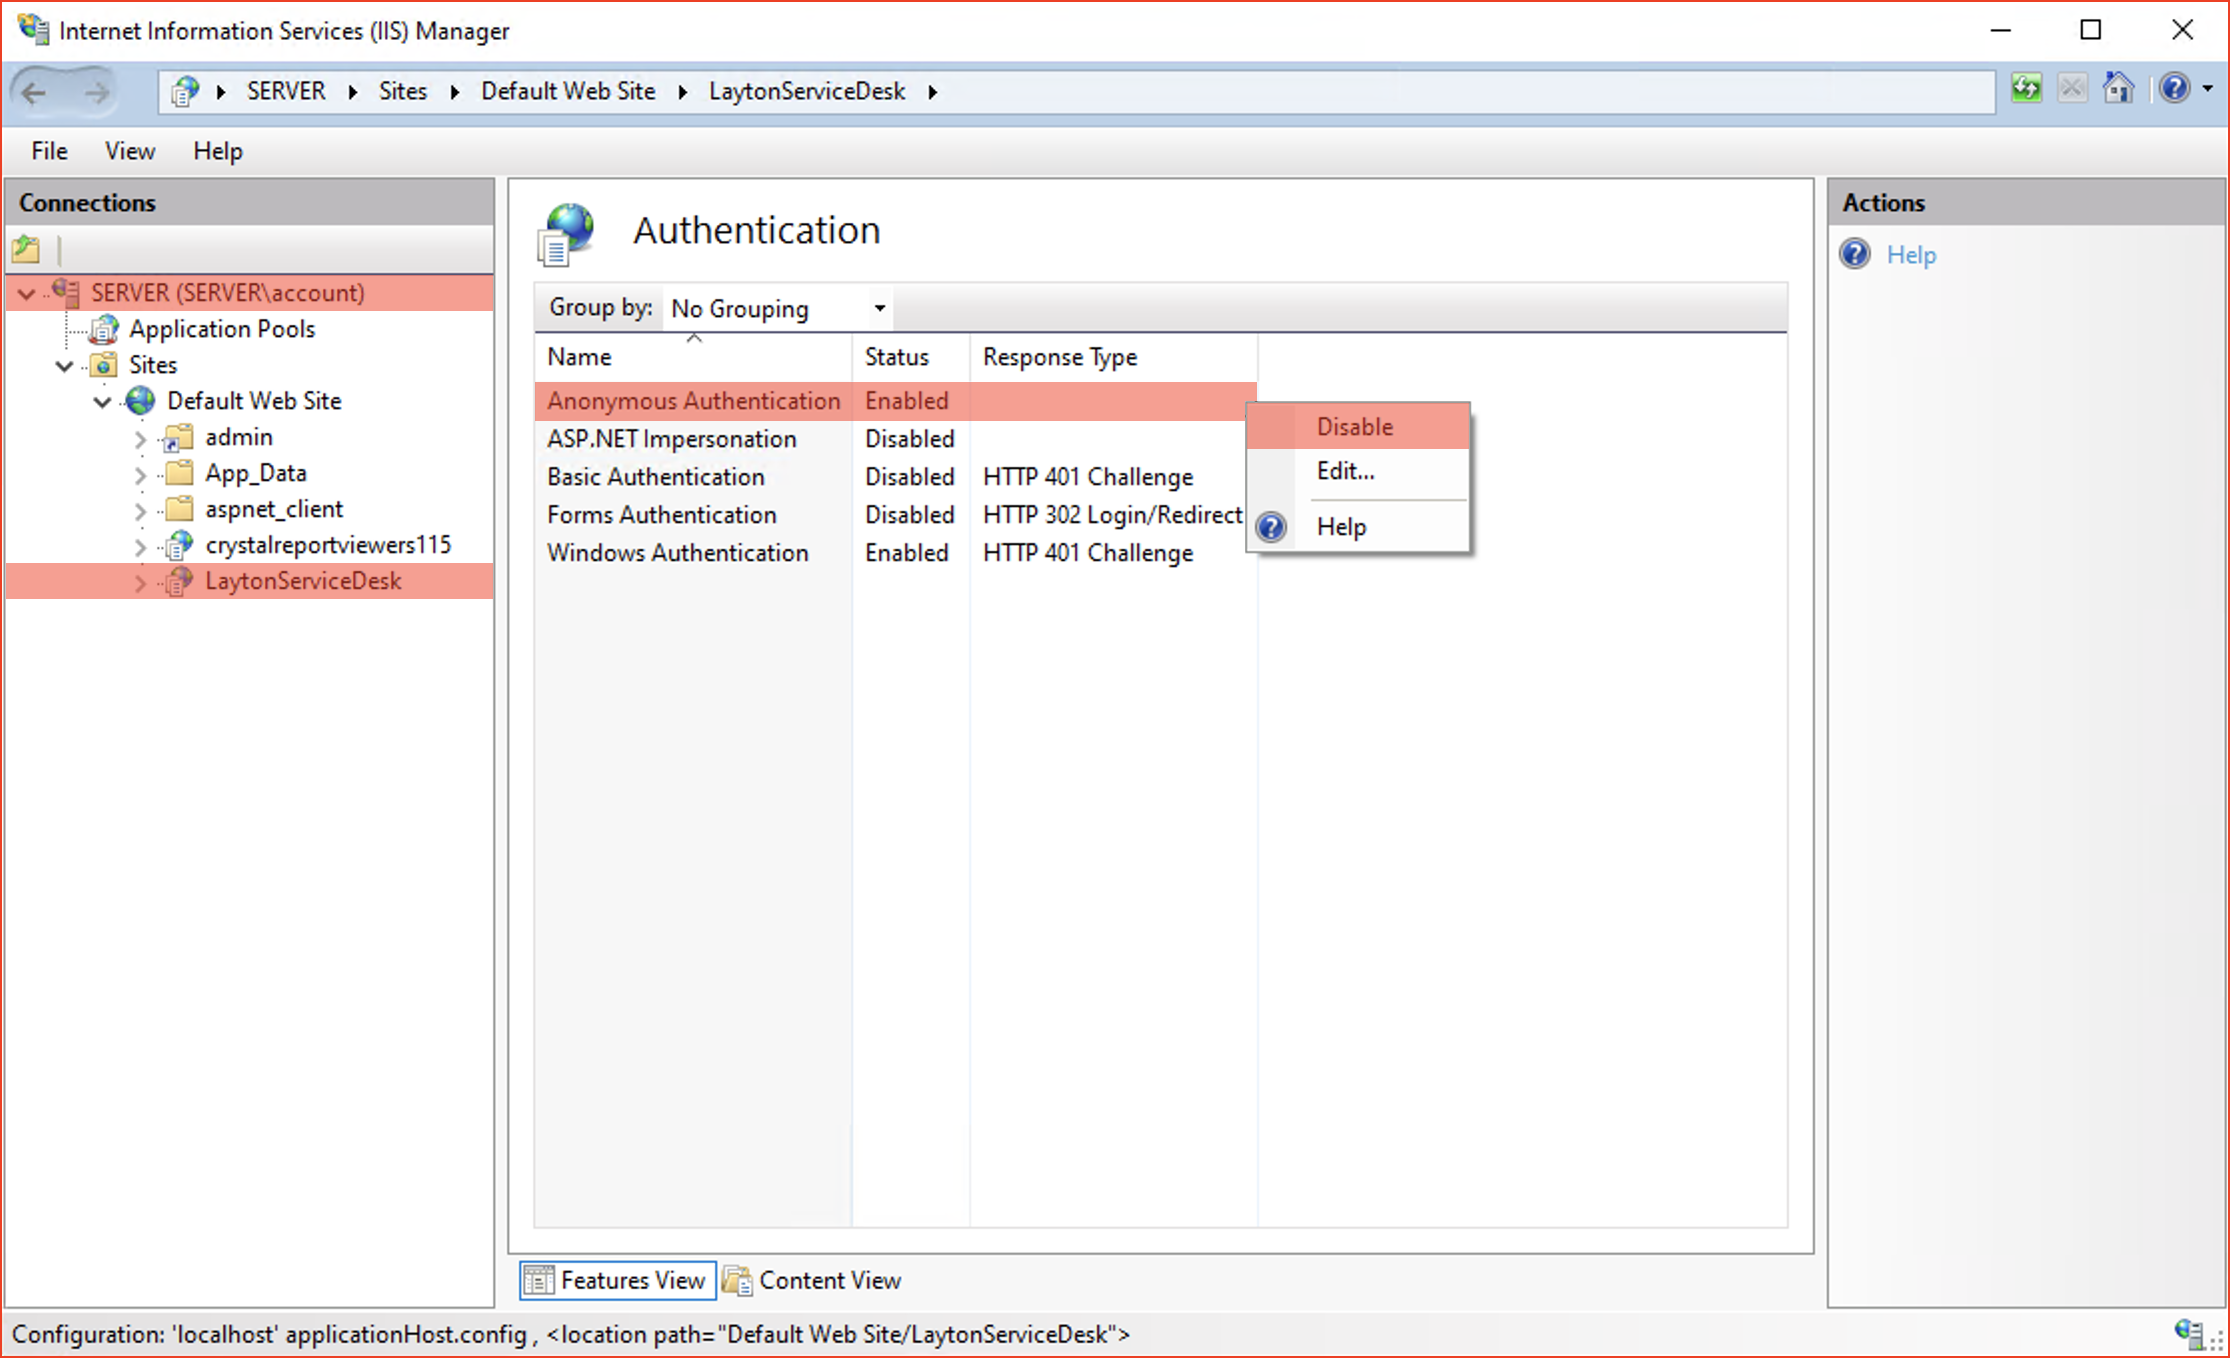
Task: Click the Help link in Actions pane
Action: [1911, 255]
